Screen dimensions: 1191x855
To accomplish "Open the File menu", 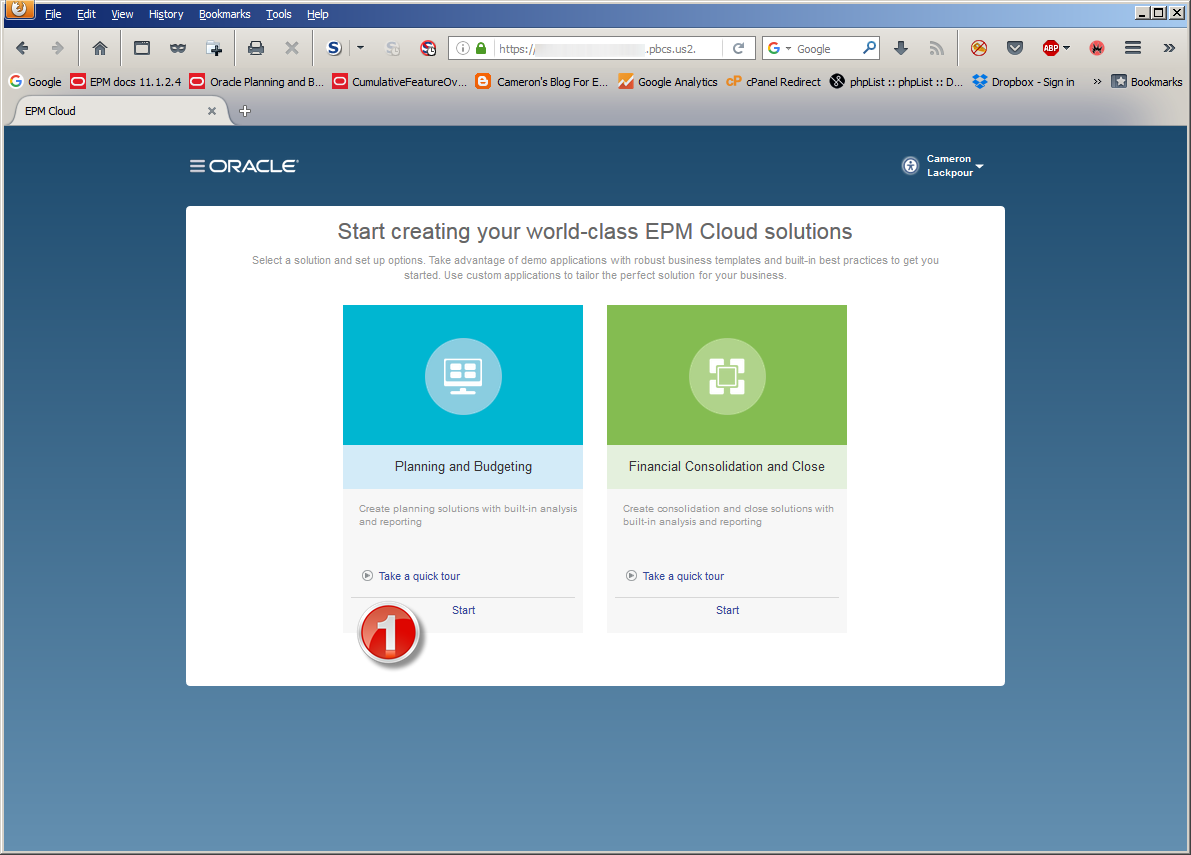I will tap(53, 14).
